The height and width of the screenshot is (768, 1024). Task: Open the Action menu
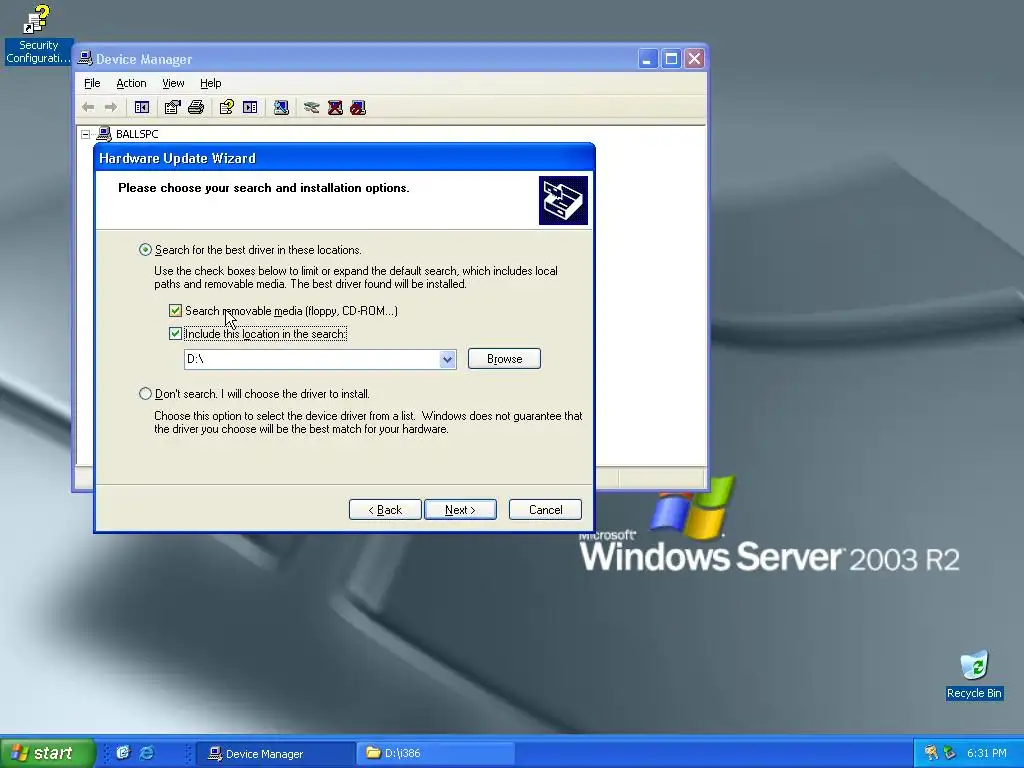point(131,83)
